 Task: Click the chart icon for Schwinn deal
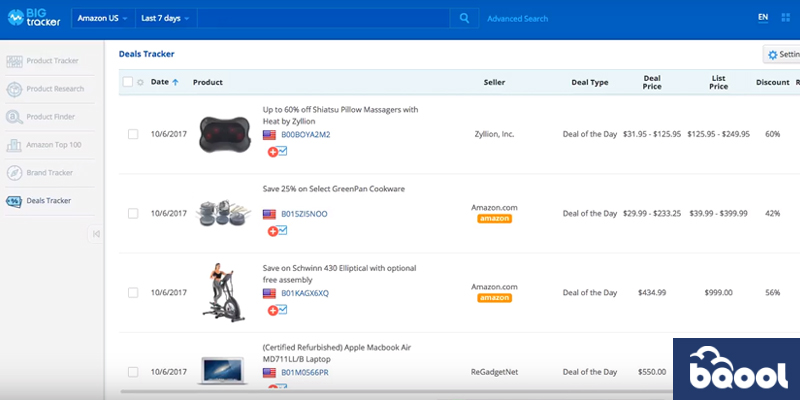pyautogui.click(x=283, y=310)
